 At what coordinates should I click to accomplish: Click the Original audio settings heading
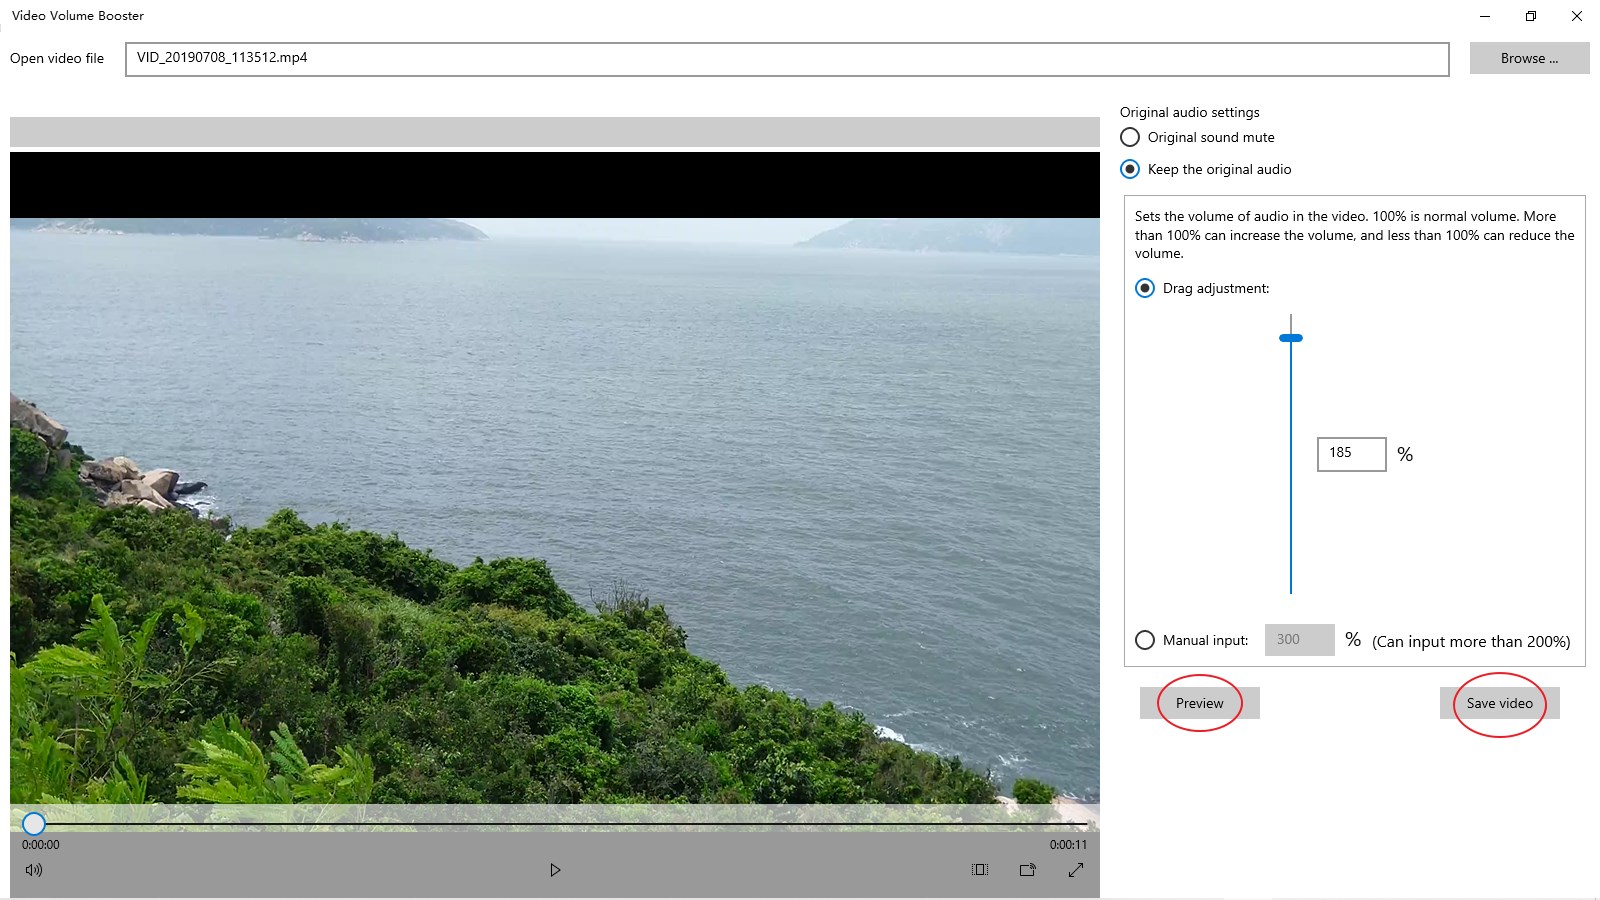1190,112
